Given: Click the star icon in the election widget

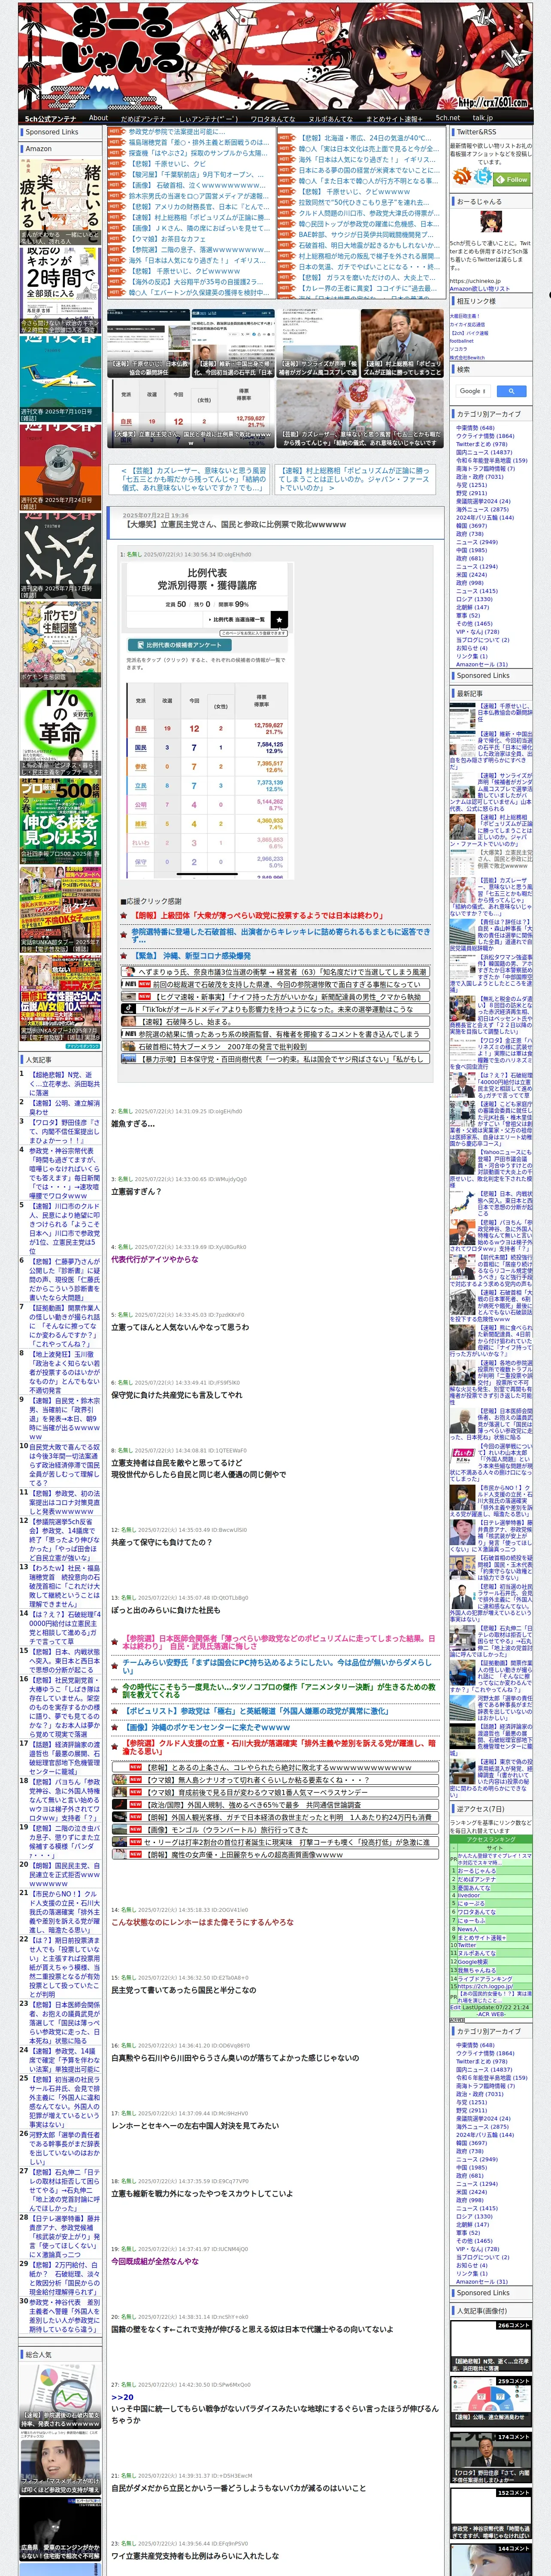Looking at the screenshot, I should tap(279, 619).
